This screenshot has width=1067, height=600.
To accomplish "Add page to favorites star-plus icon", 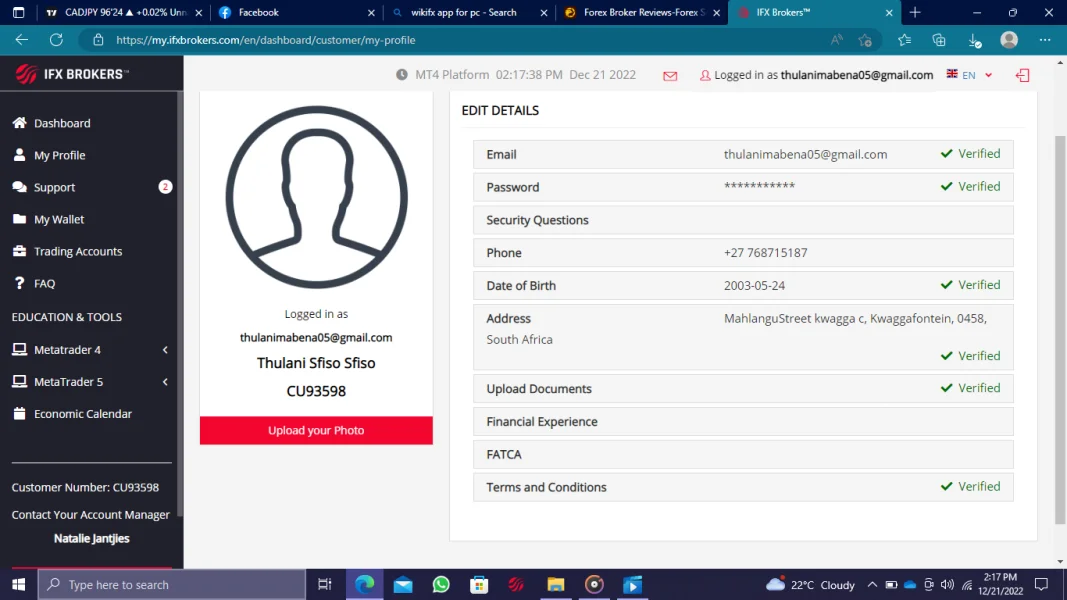I will (865, 40).
